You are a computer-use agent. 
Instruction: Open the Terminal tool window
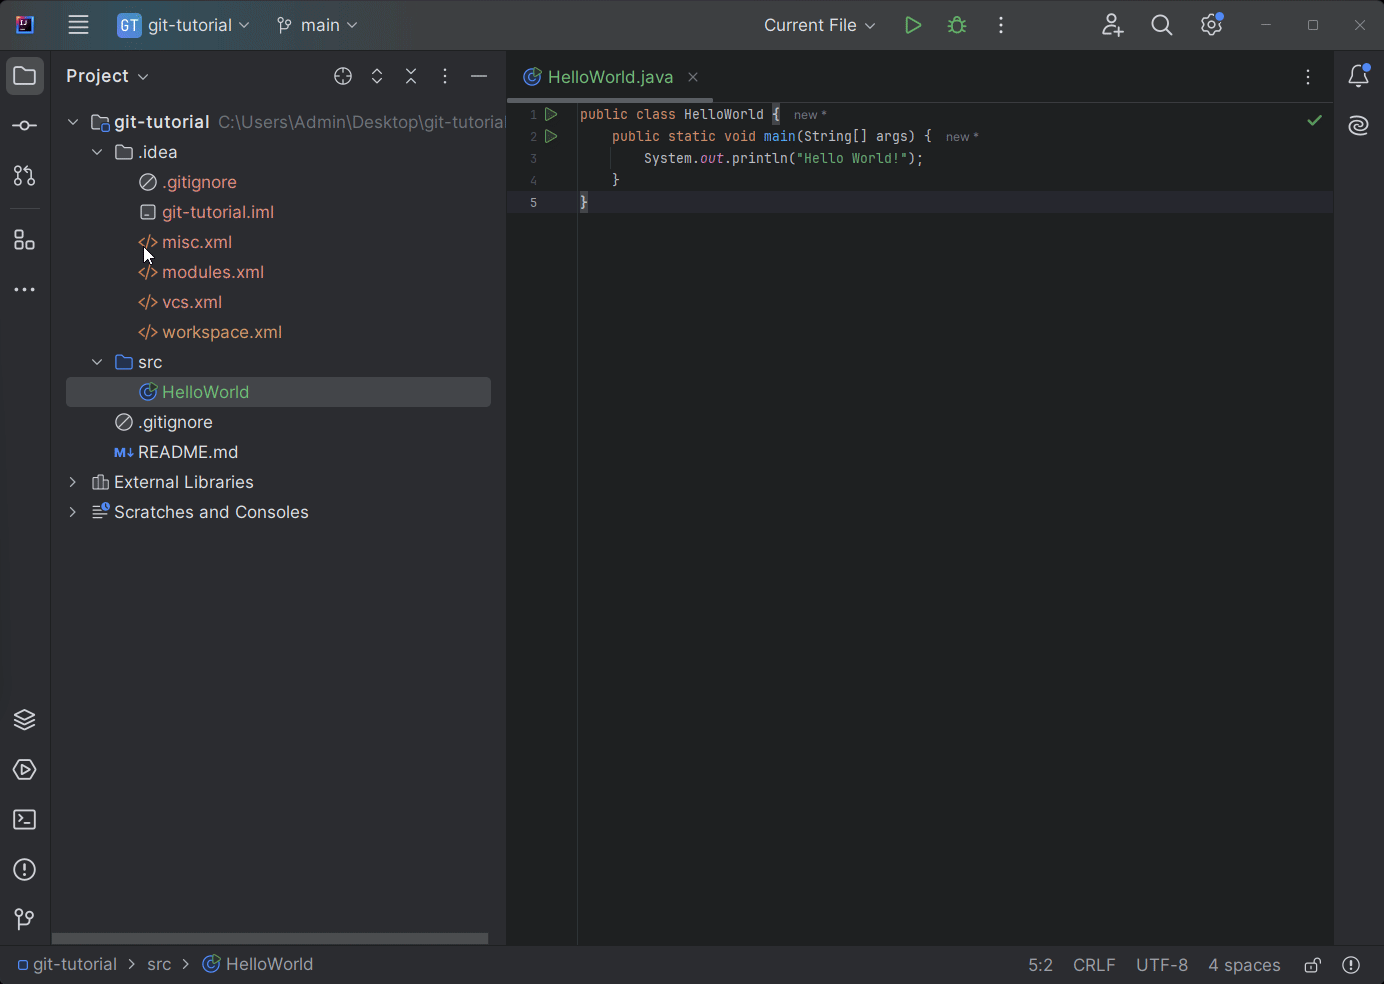click(25, 820)
